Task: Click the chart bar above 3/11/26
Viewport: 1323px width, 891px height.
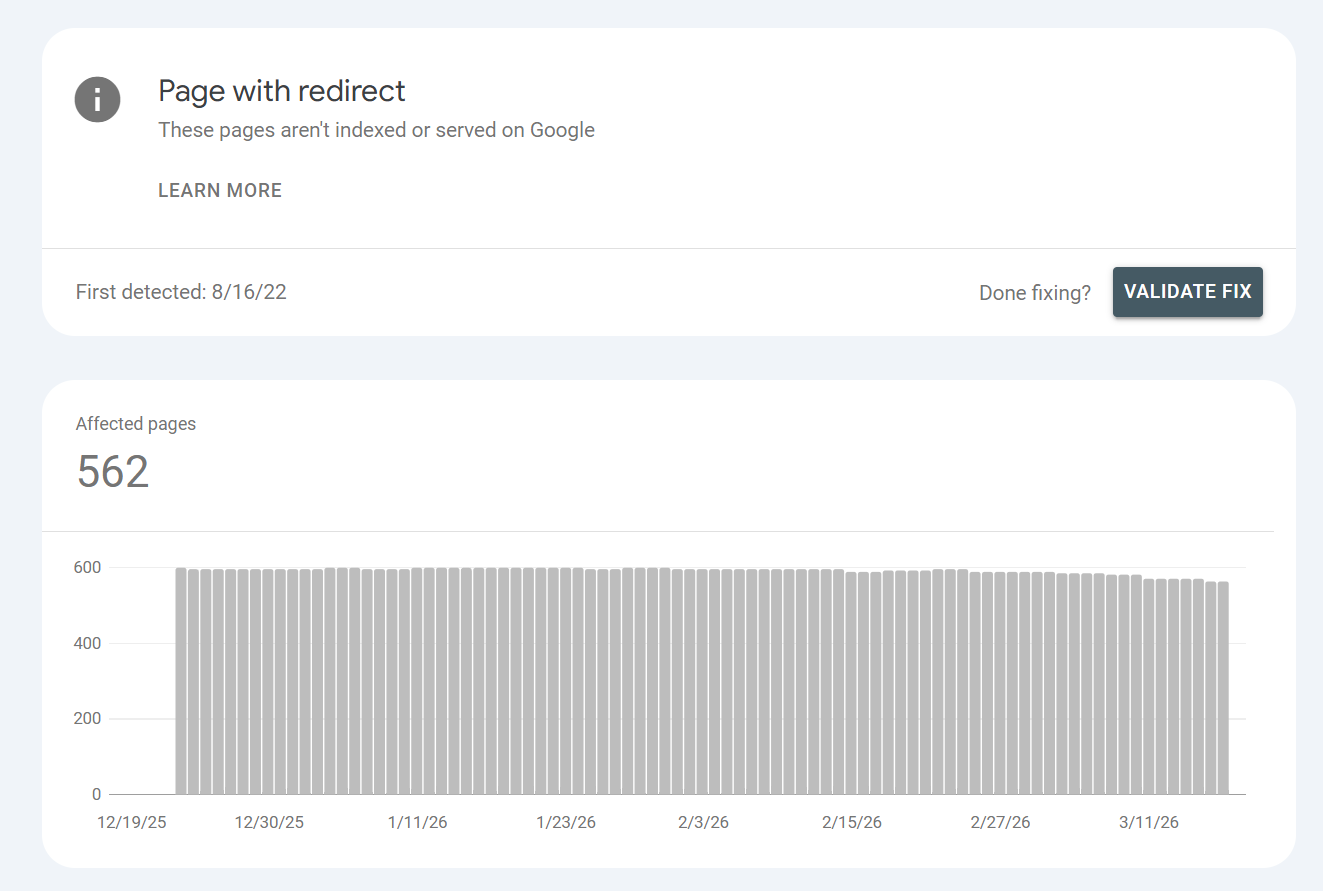Action: point(1147,680)
